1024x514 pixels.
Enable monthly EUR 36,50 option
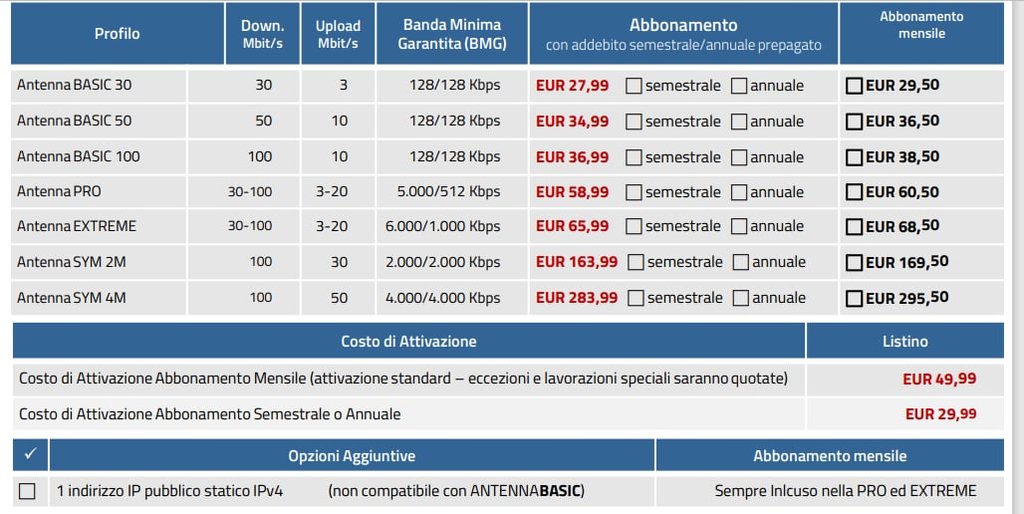click(x=854, y=122)
